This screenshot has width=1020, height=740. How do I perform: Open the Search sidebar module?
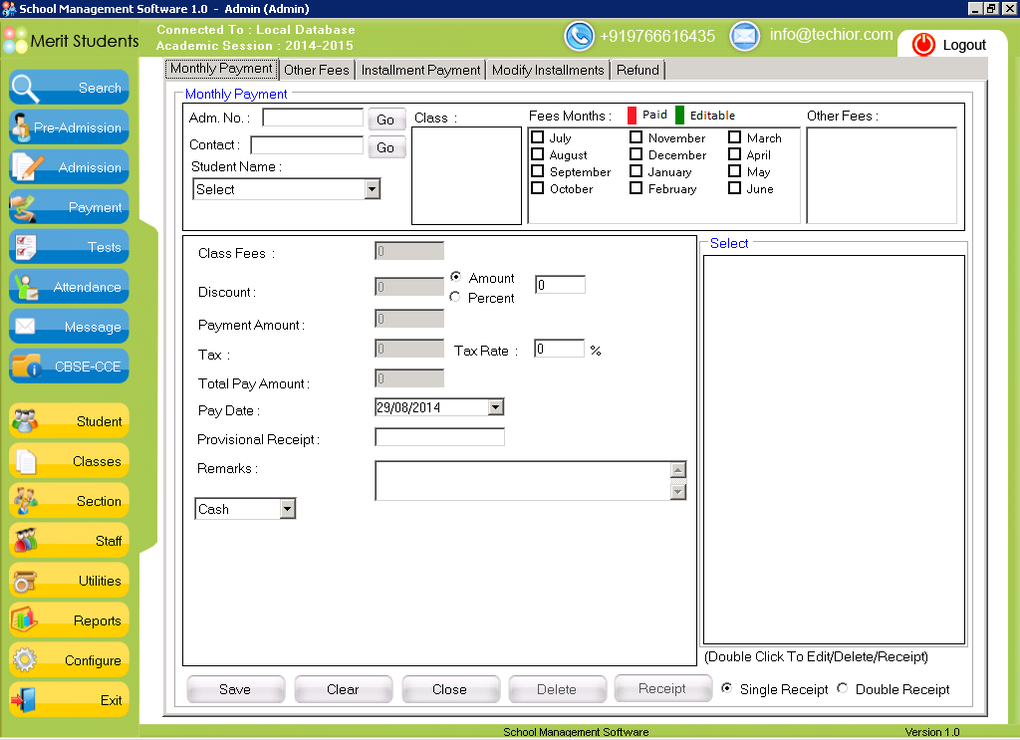pos(69,88)
